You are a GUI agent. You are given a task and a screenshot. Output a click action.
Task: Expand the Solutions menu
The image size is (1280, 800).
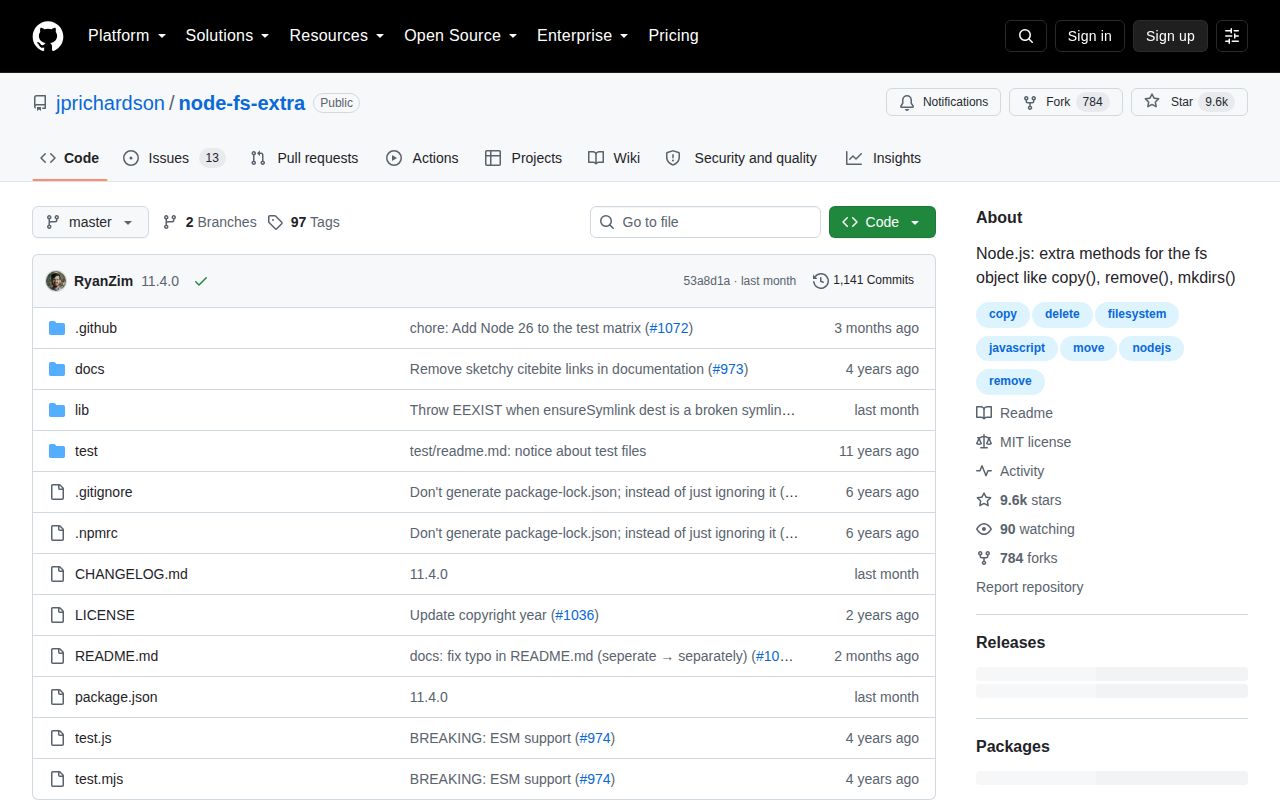point(228,36)
